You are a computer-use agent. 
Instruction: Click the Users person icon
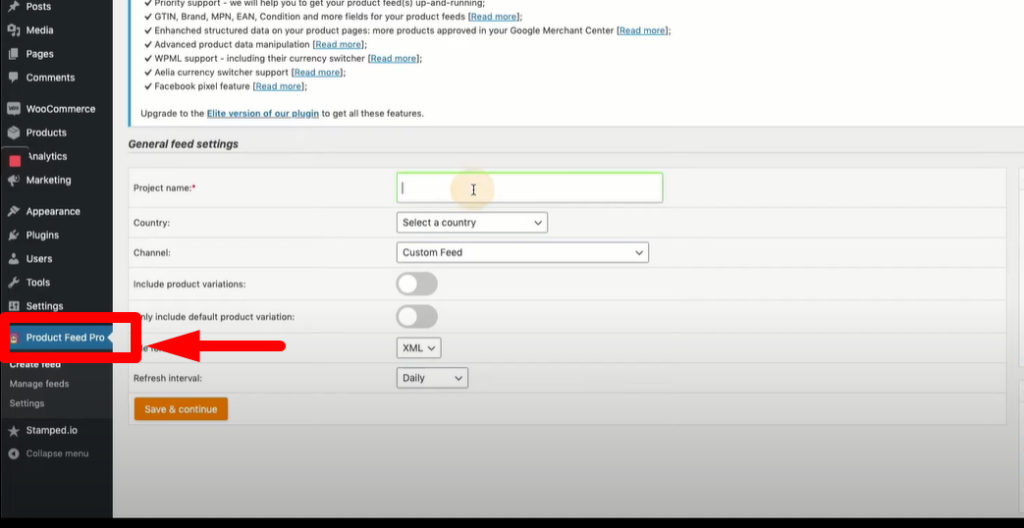(13, 259)
